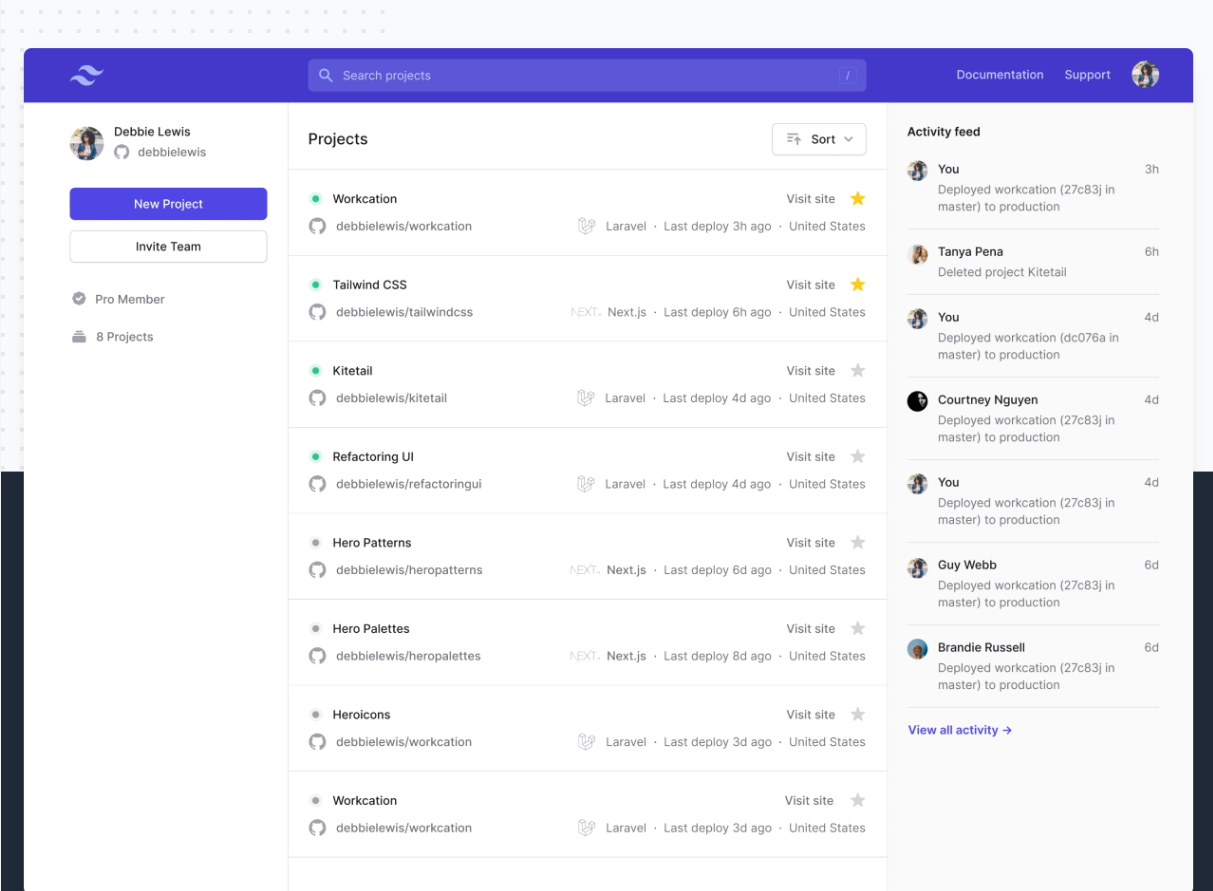Click the GitHub icon beside debbielewis/kitetail
1213x891 pixels.
(317, 398)
